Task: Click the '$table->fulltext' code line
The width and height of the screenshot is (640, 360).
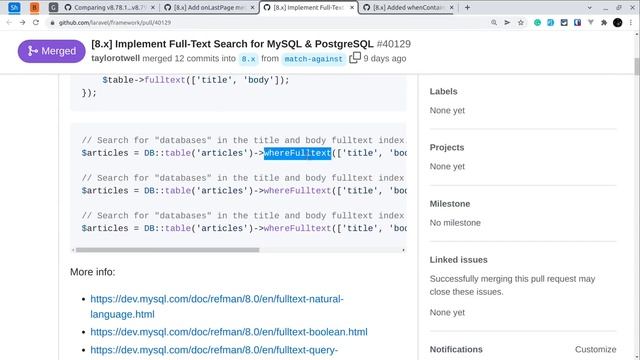Action: tap(196, 80)
